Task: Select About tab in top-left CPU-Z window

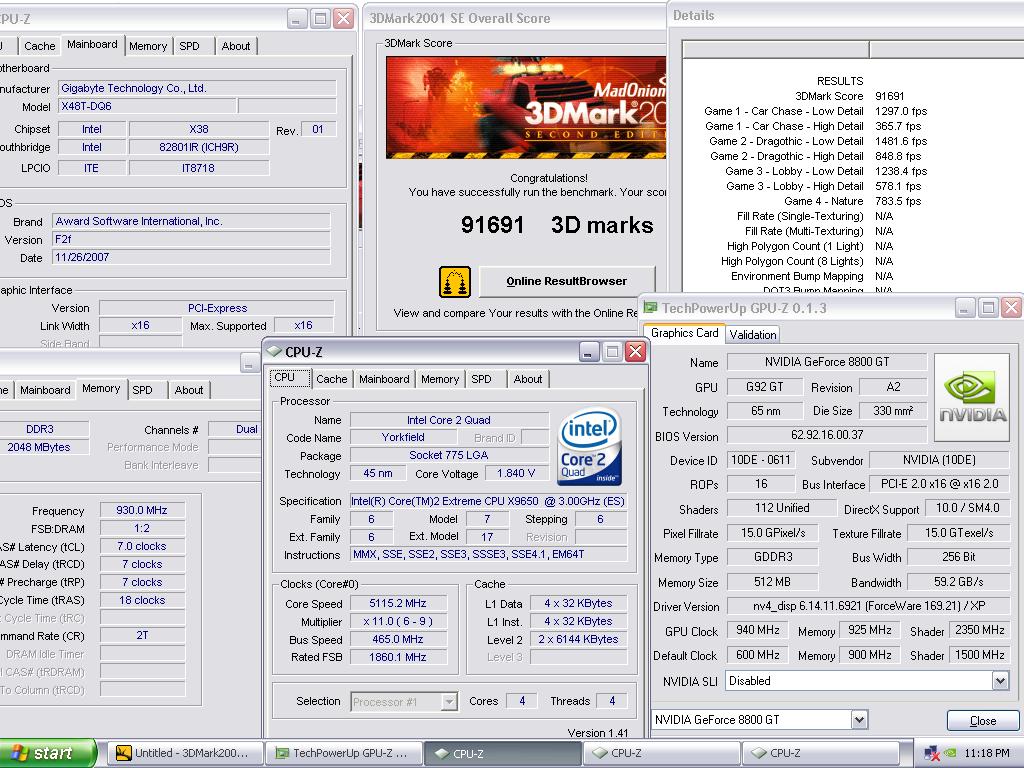Action: point(236,46)
